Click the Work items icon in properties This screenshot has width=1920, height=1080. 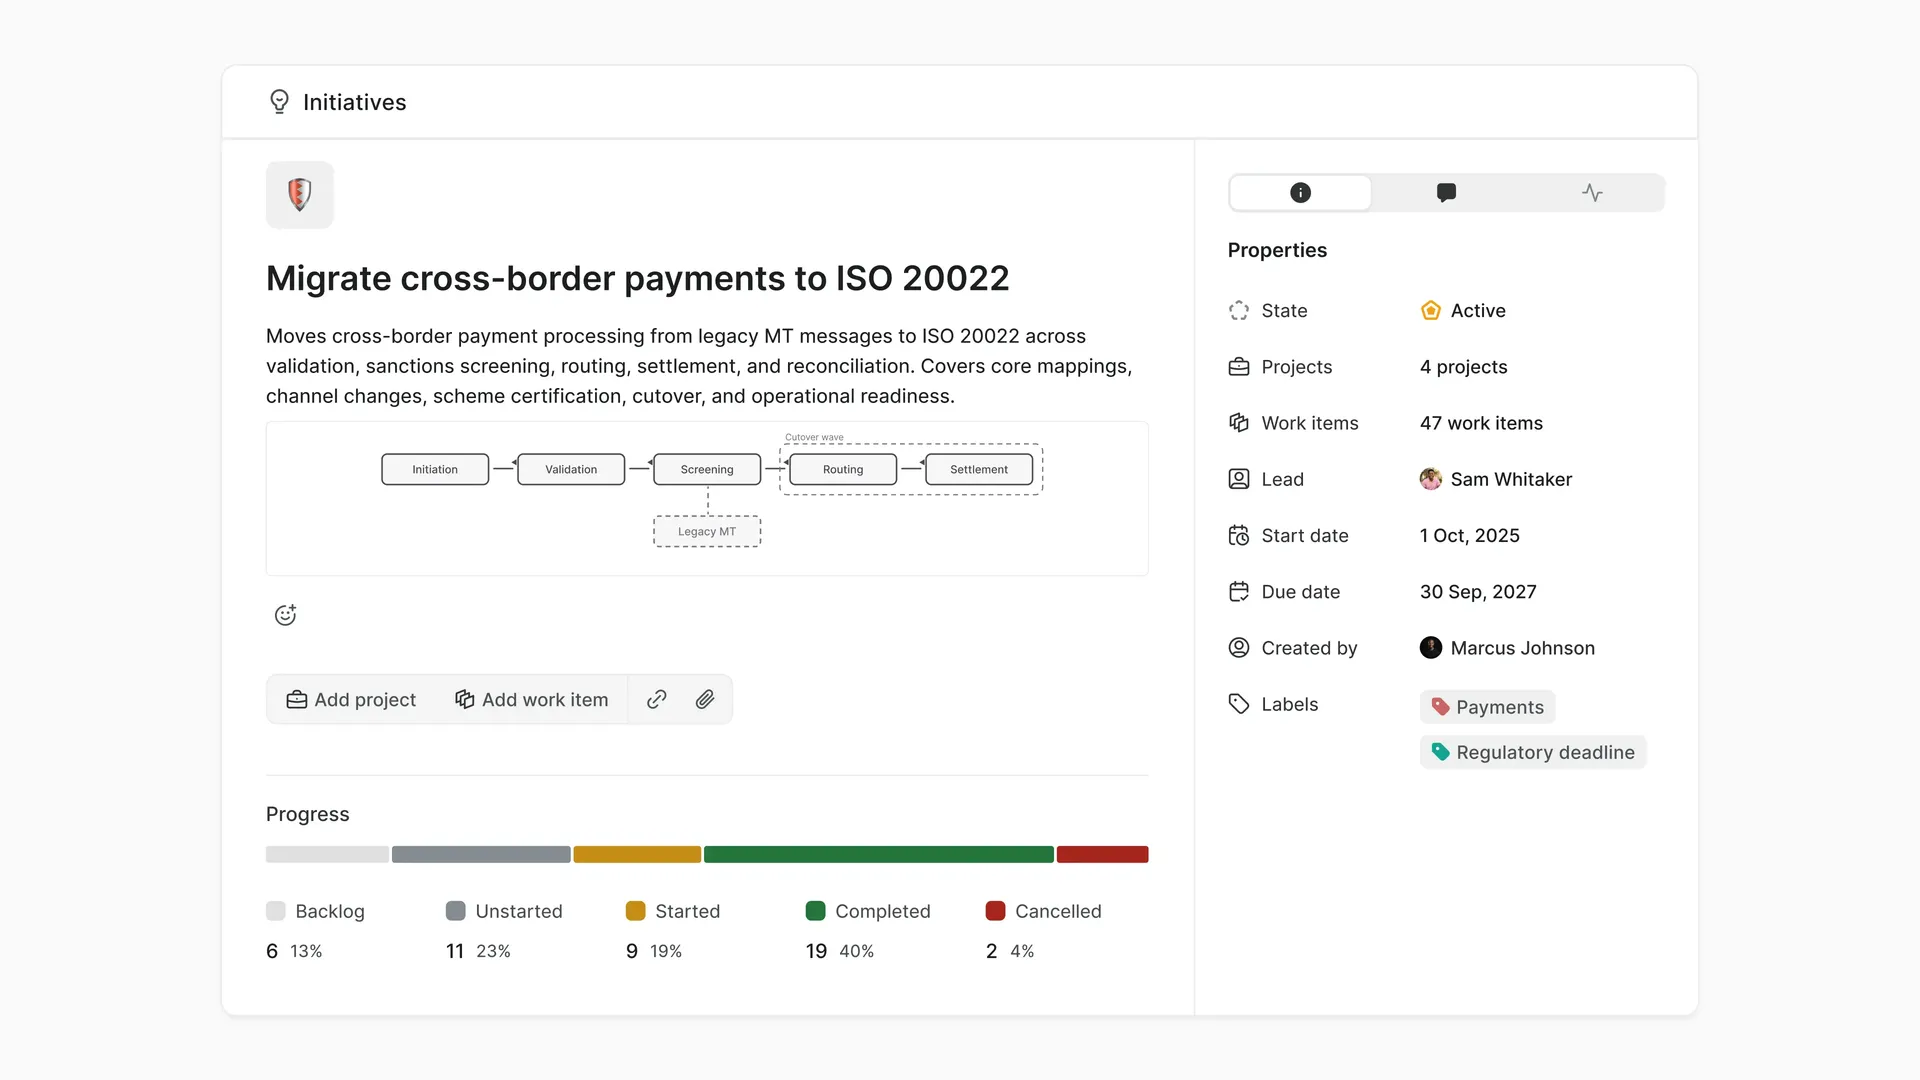(x=1239, y=423)
